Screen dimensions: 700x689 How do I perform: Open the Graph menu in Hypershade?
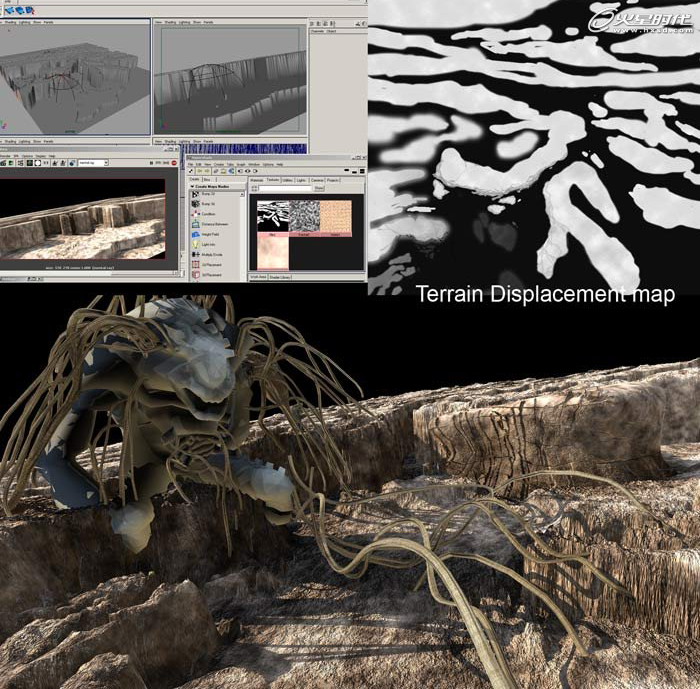click(241, 164)
